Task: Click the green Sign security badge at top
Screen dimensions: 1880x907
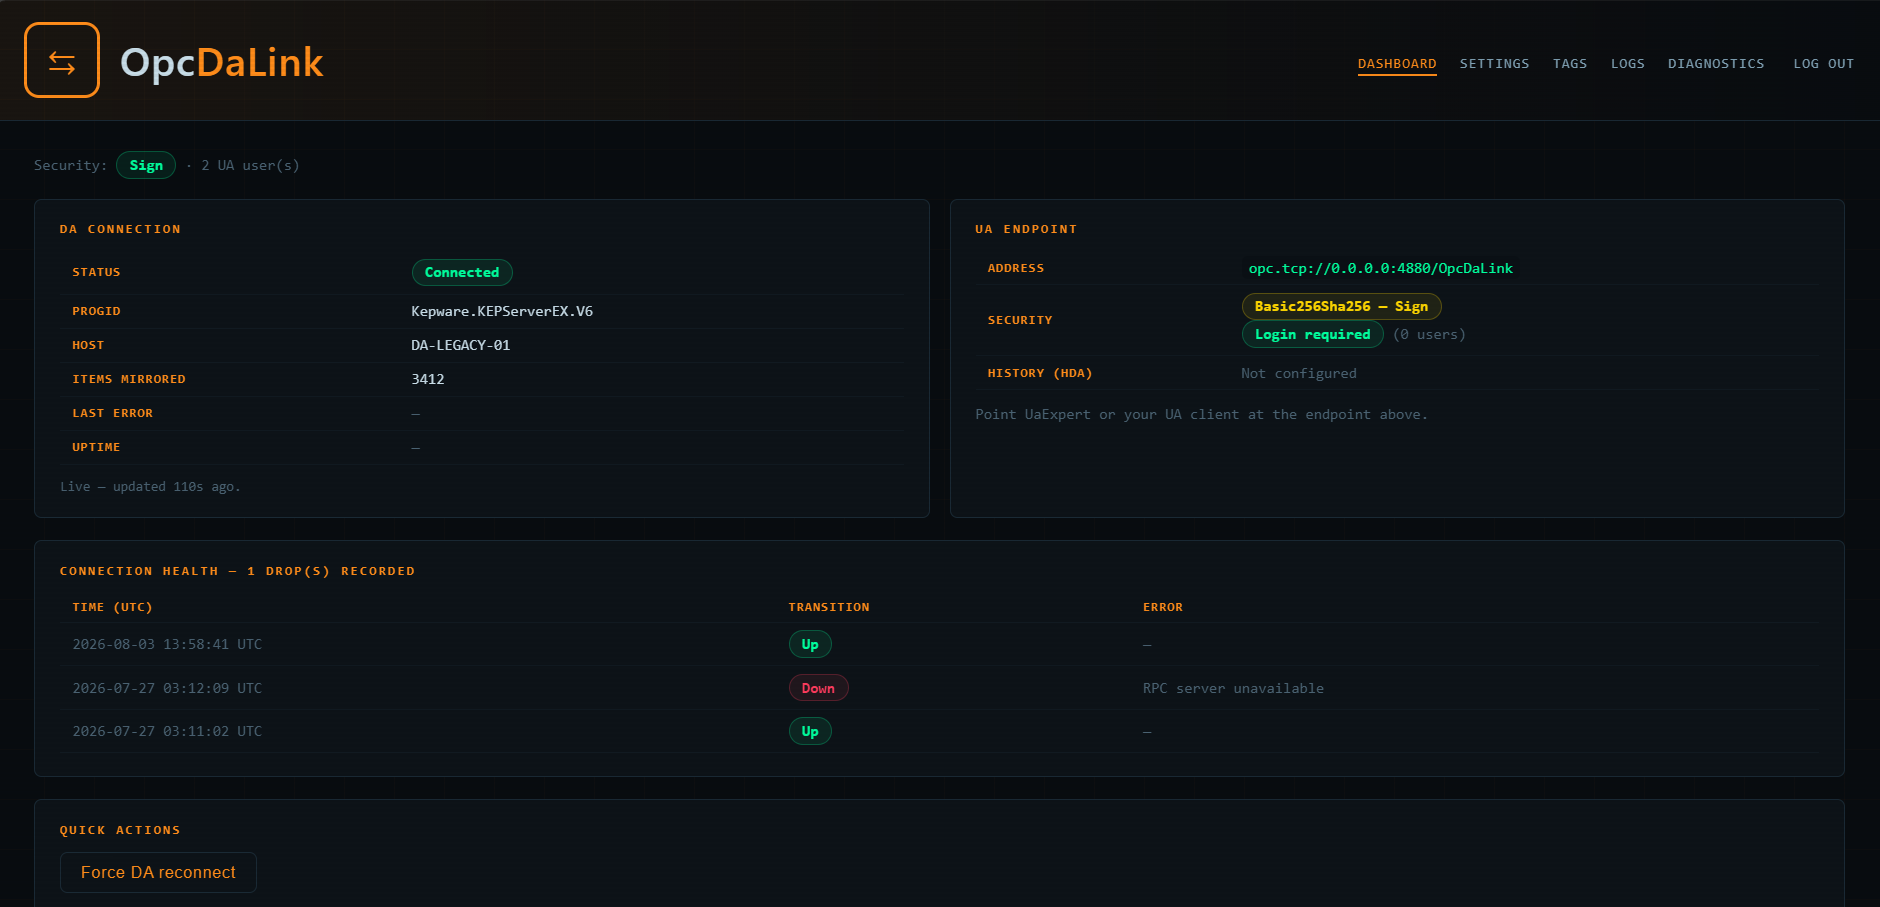Action: [x=146, y=165]
